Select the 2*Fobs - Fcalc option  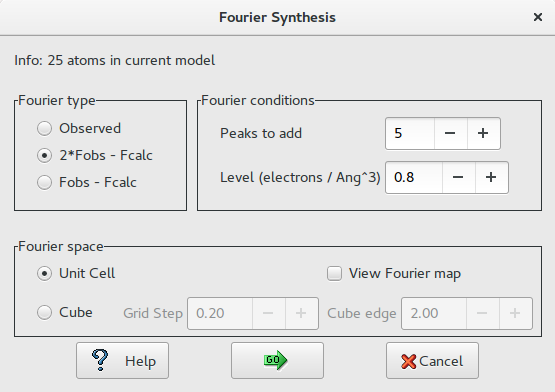click(45, 155)
